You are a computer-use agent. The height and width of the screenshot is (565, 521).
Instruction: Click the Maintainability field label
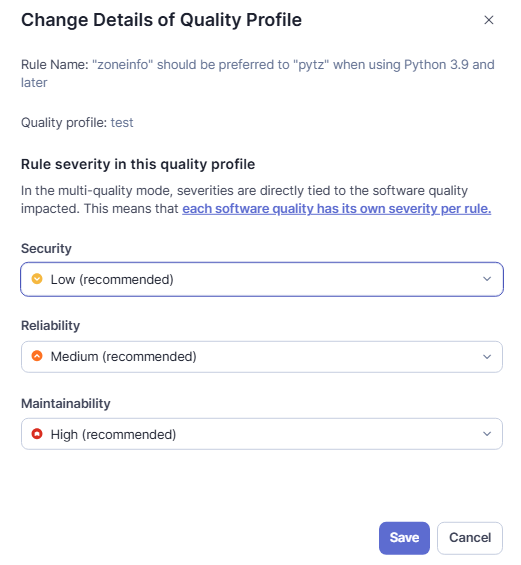66,404
